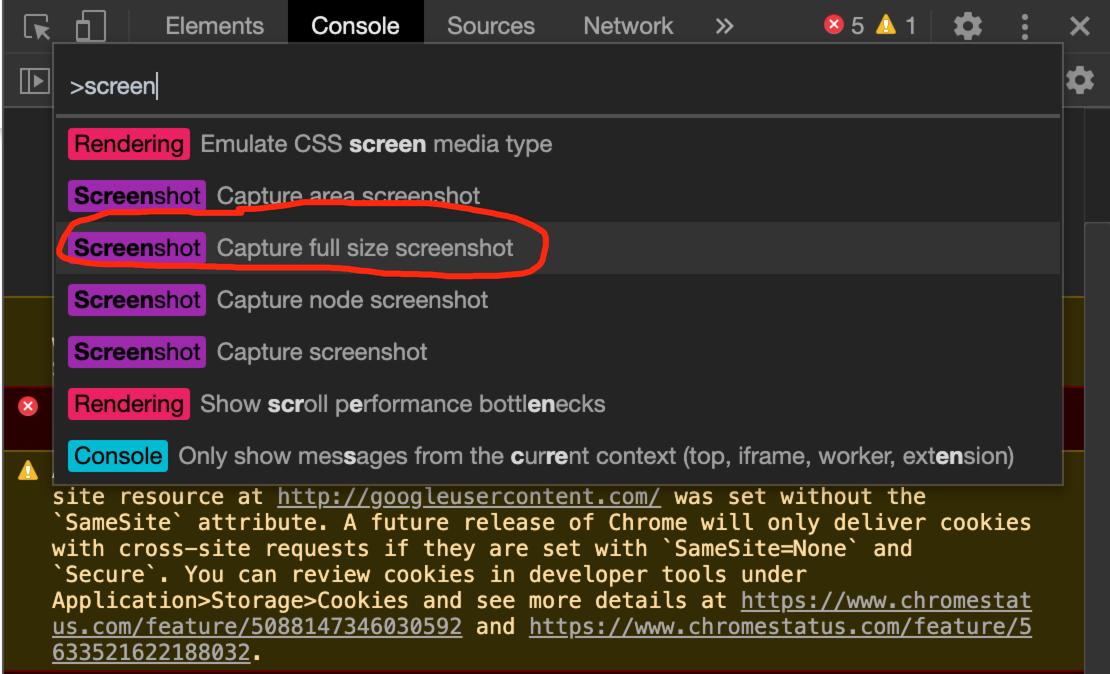
Task: Close the DevTools panel
Action: [x=1080, y=27]
